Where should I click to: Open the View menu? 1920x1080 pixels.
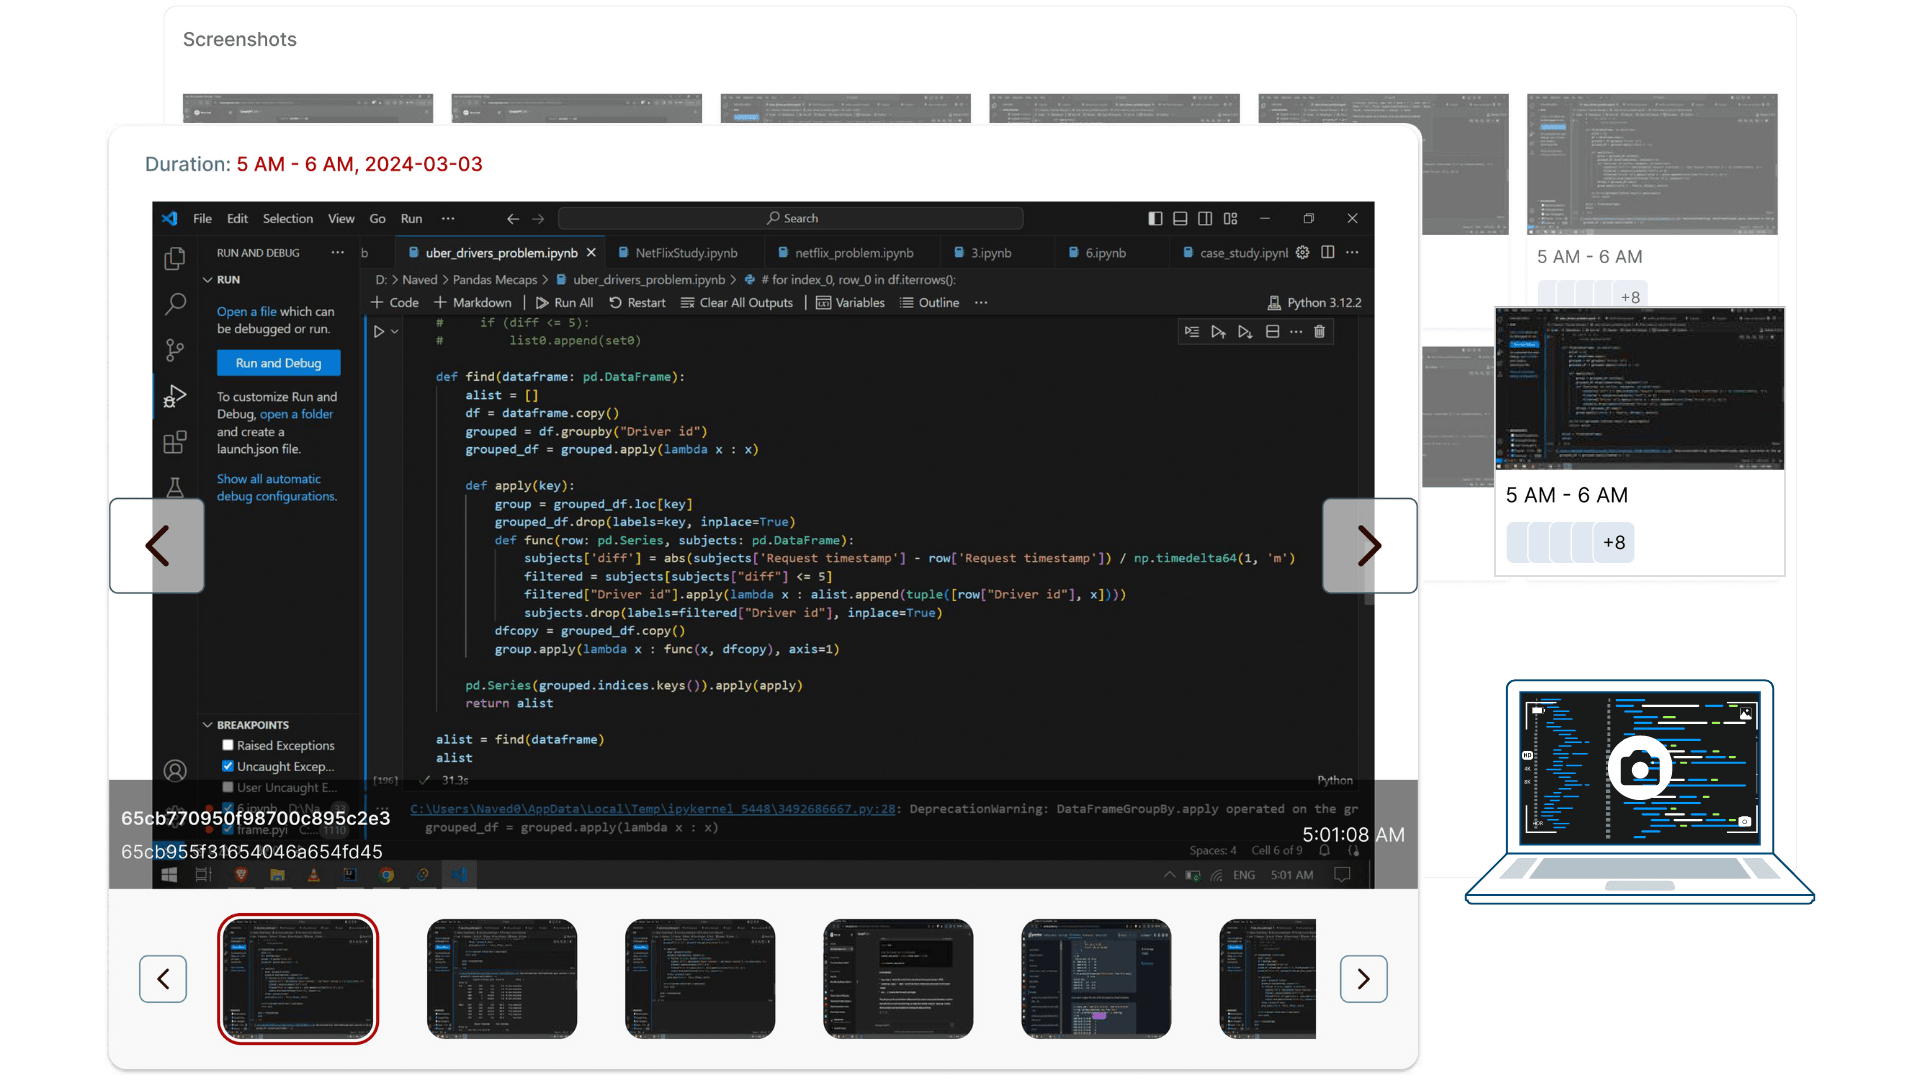[x=341, y=218]
